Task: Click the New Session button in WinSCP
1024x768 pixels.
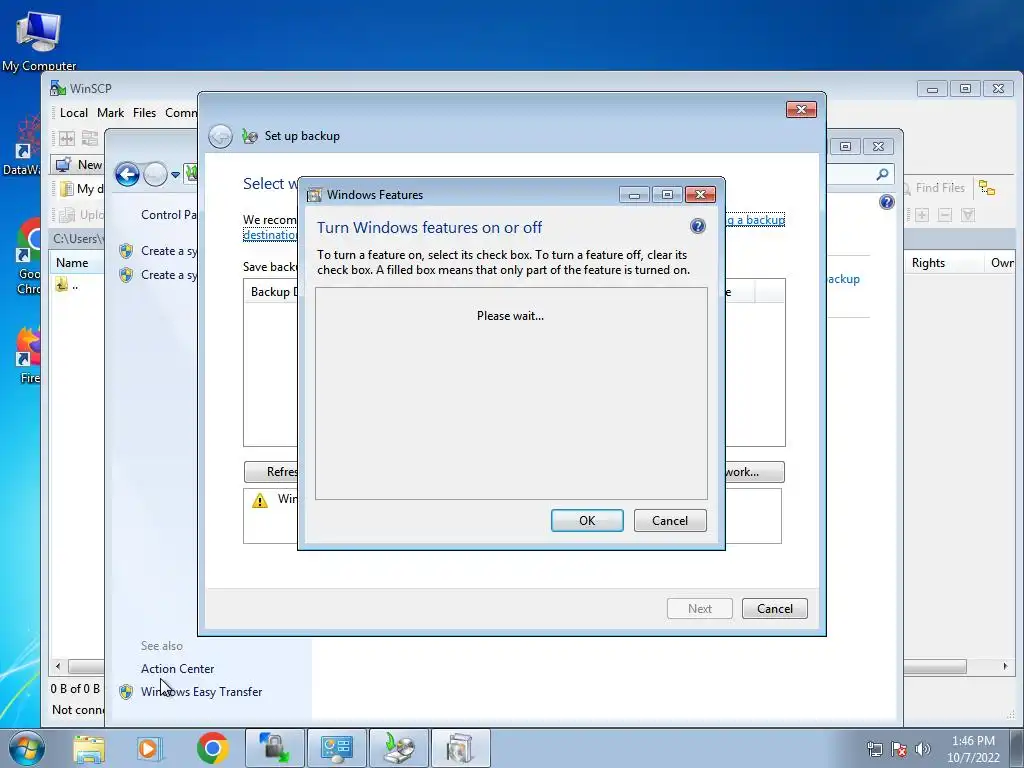Action: click(78, 165)
